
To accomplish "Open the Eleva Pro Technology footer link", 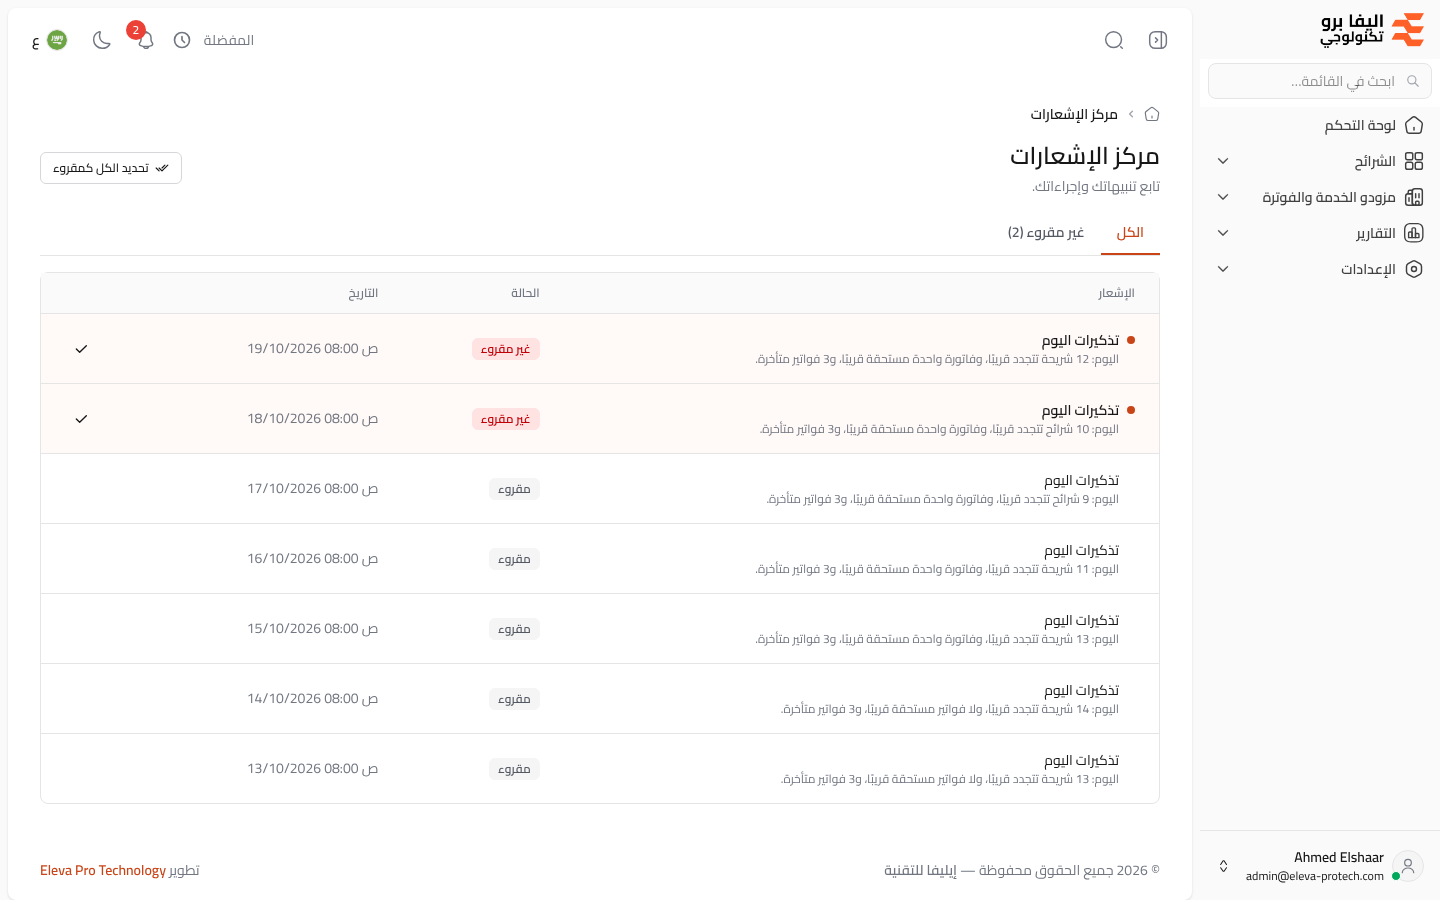I will (103, 870).
